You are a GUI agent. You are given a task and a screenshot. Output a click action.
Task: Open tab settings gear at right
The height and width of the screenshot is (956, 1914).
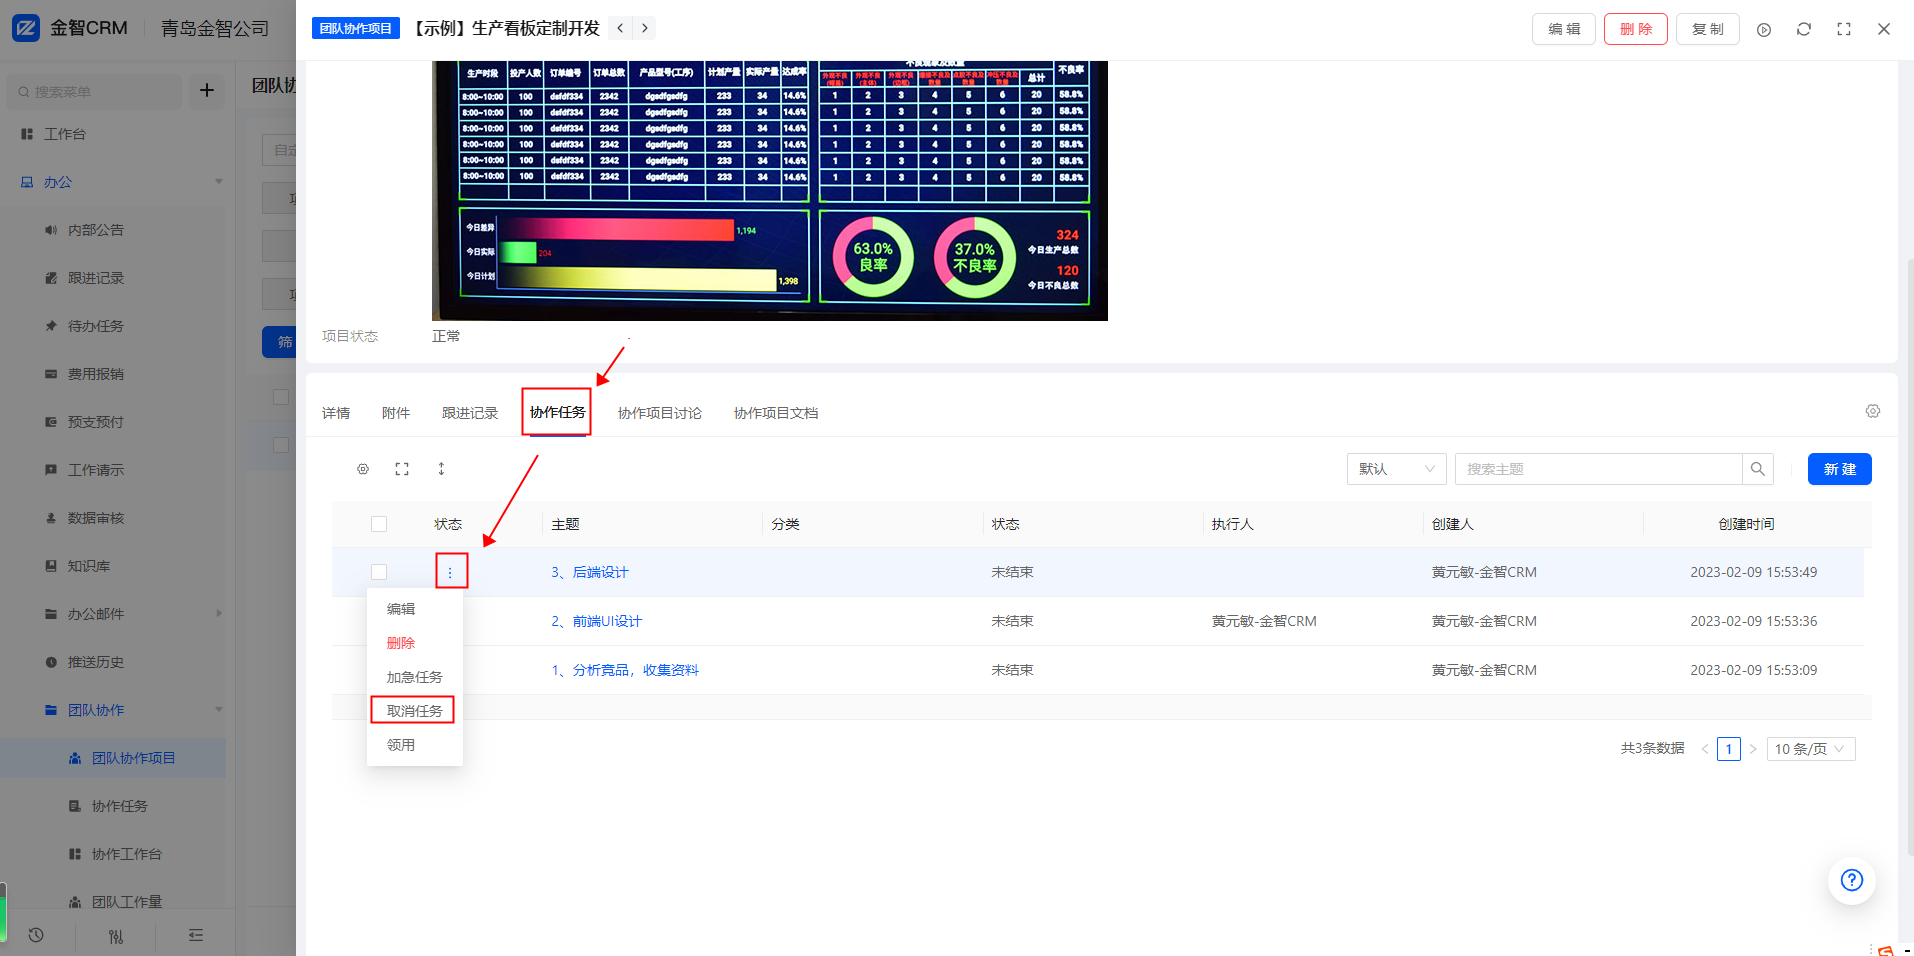[x=1873, y=411]
